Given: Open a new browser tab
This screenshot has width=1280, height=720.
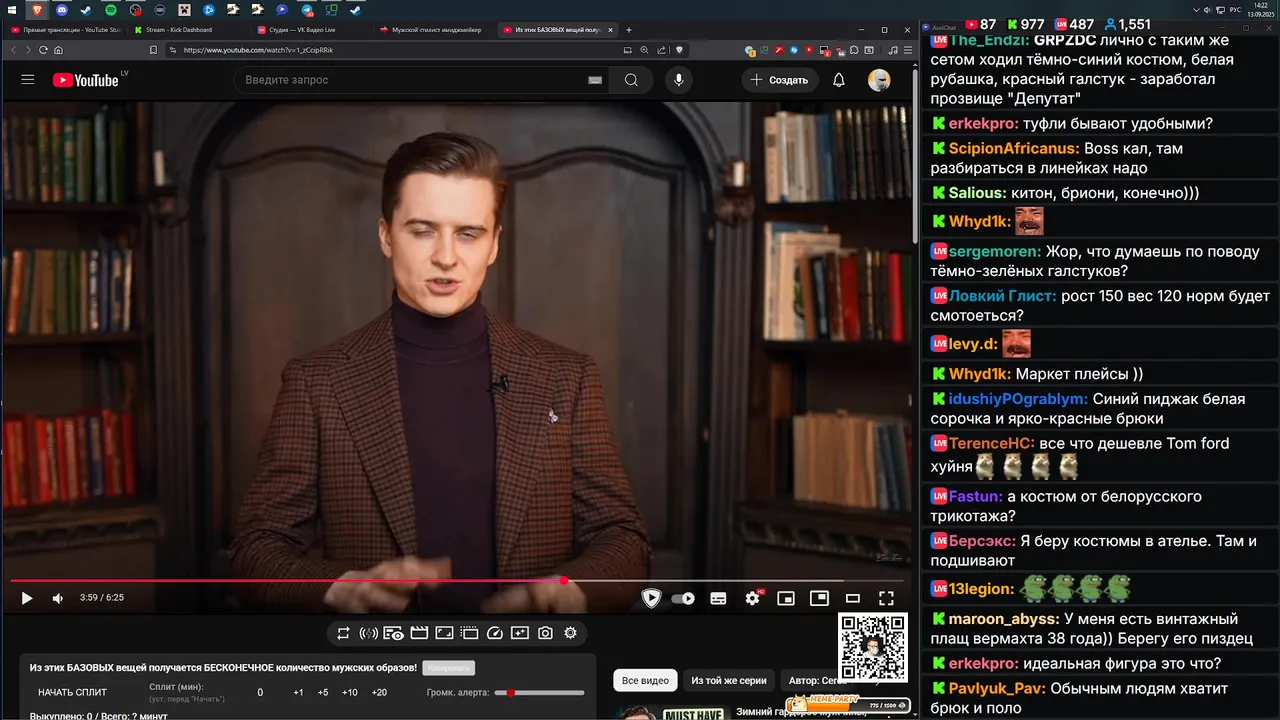Looking at the screenshot, I should point(629,30).
